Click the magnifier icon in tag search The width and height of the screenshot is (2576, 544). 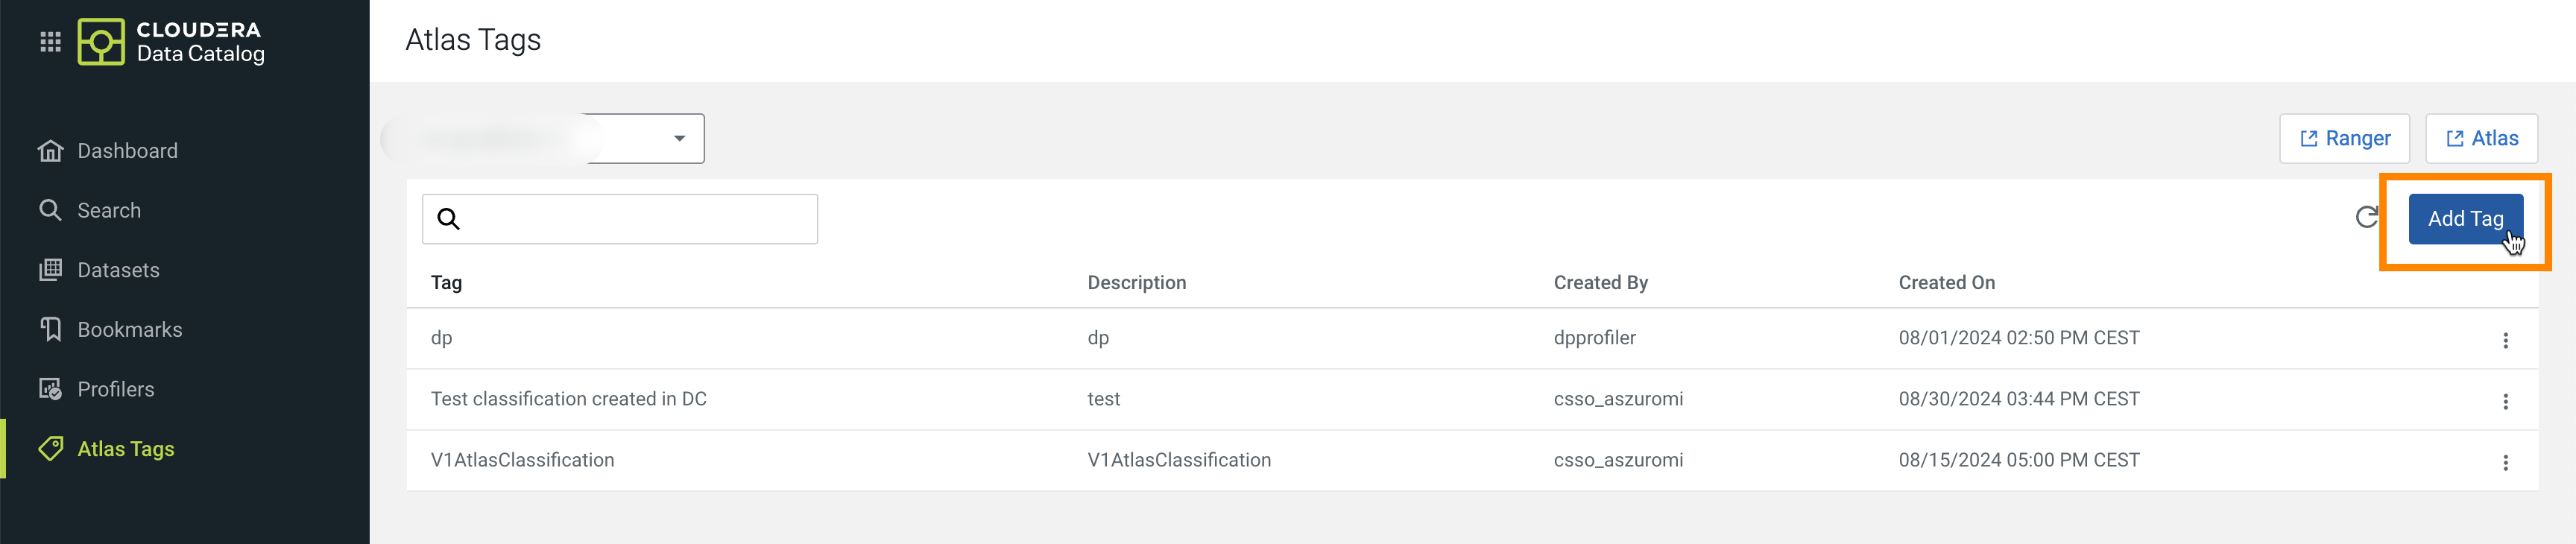coord(449,219)
